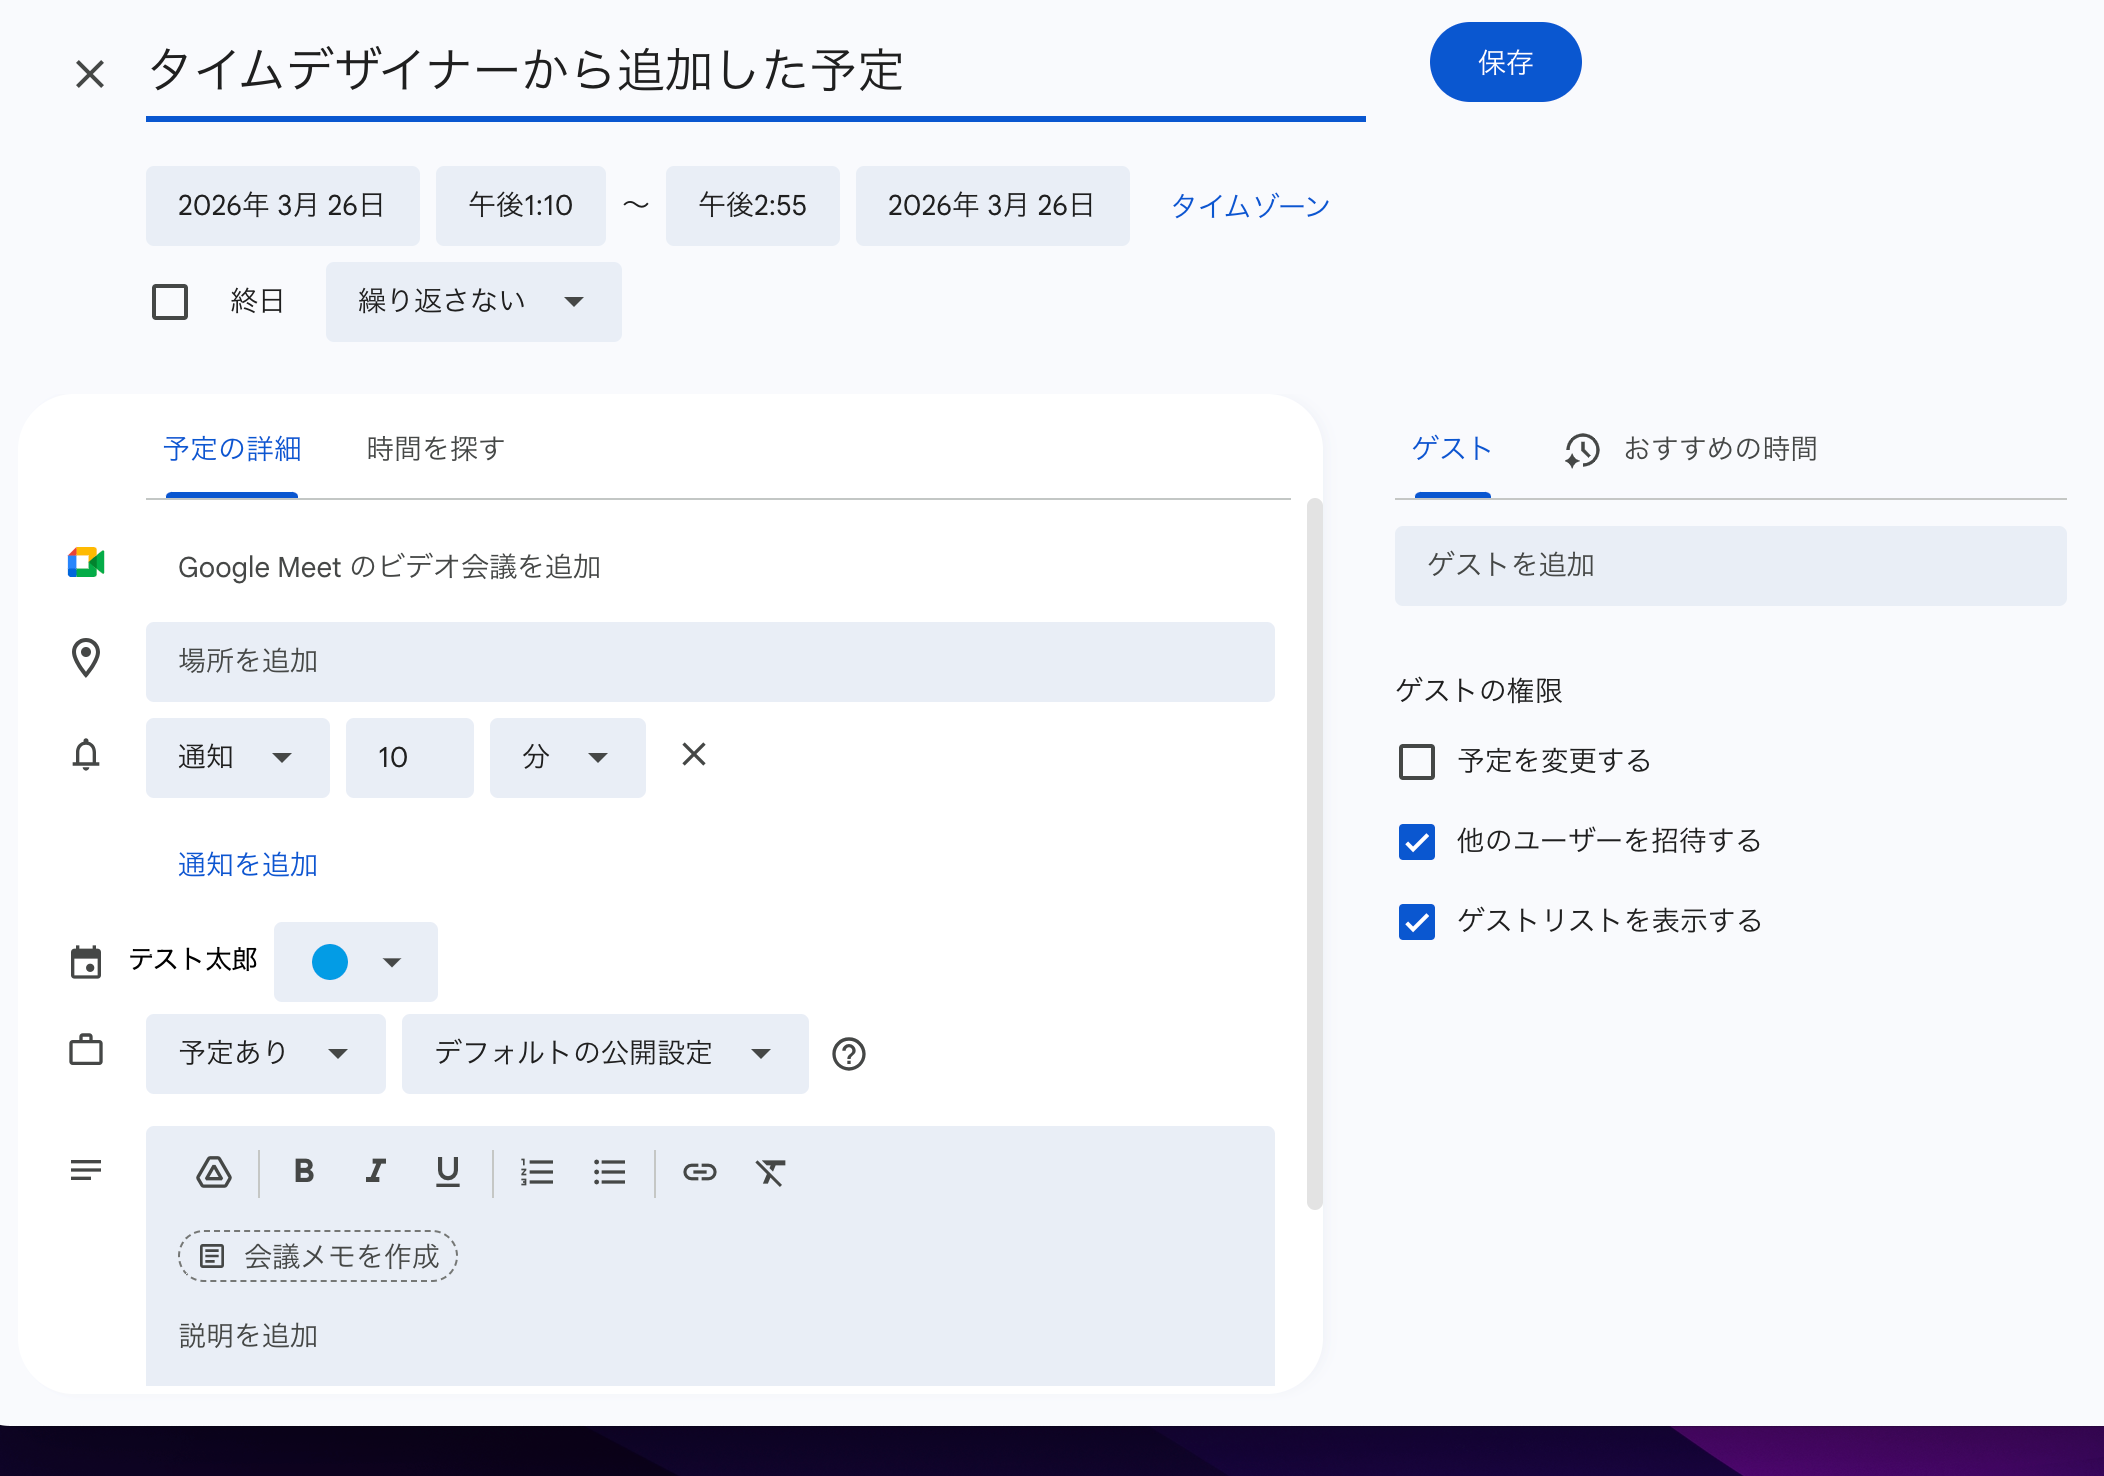Image resolution: width=2104 pixels, height=1476 pixels.
Task: Open the 繰り返さない recurrence dropdown
Action: pyautogui.click(x=472, y=301)
